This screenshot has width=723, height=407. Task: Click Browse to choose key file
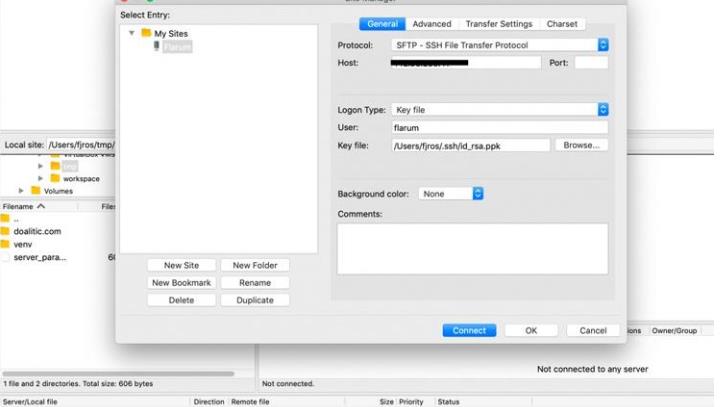(x=581, y=145)
